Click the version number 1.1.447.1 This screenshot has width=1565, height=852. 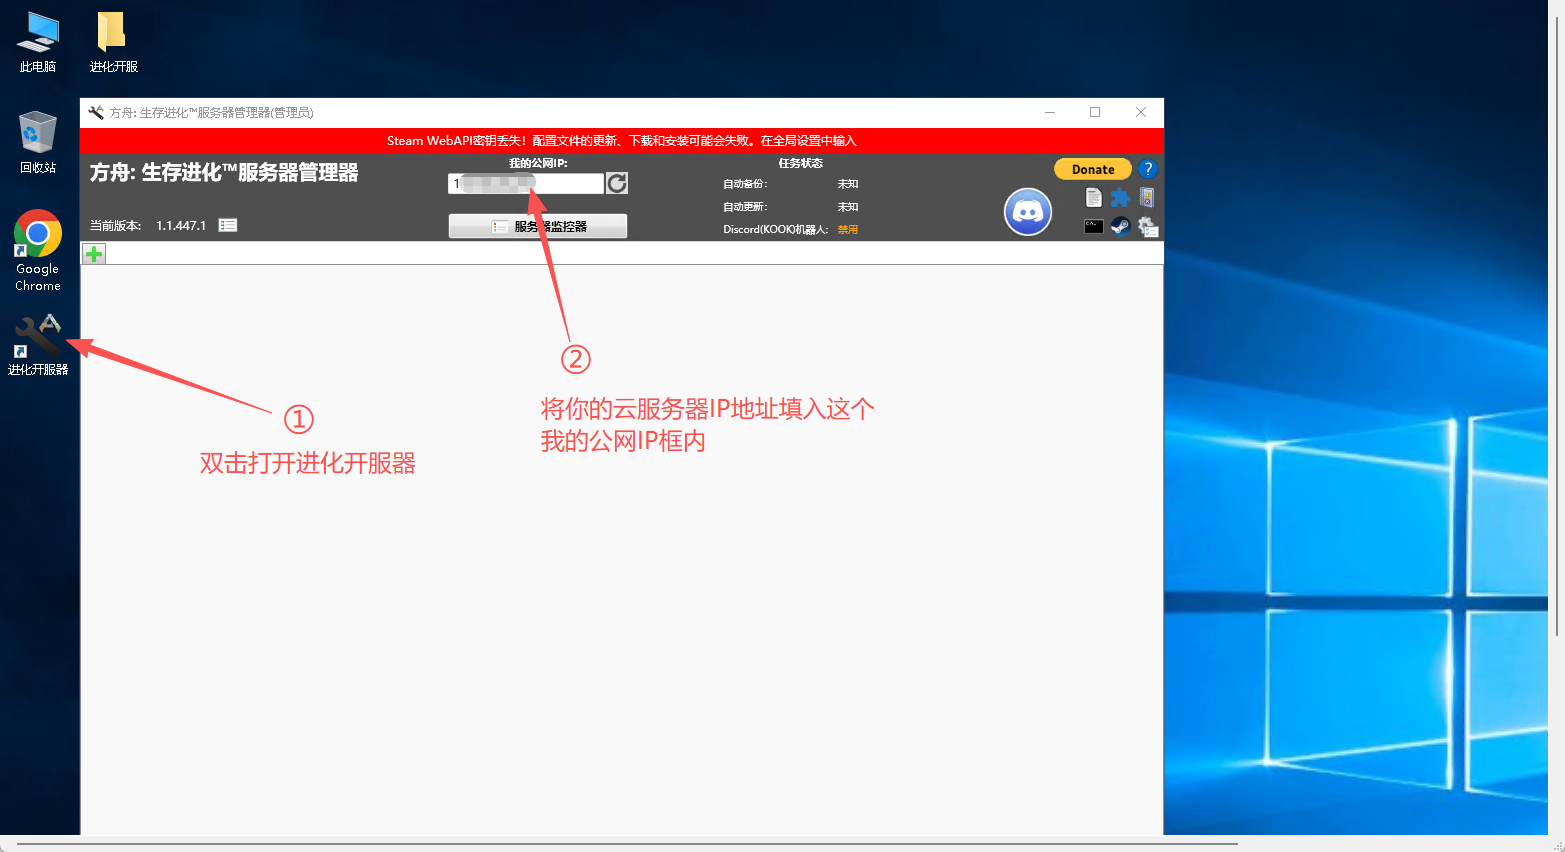(181, 226)
